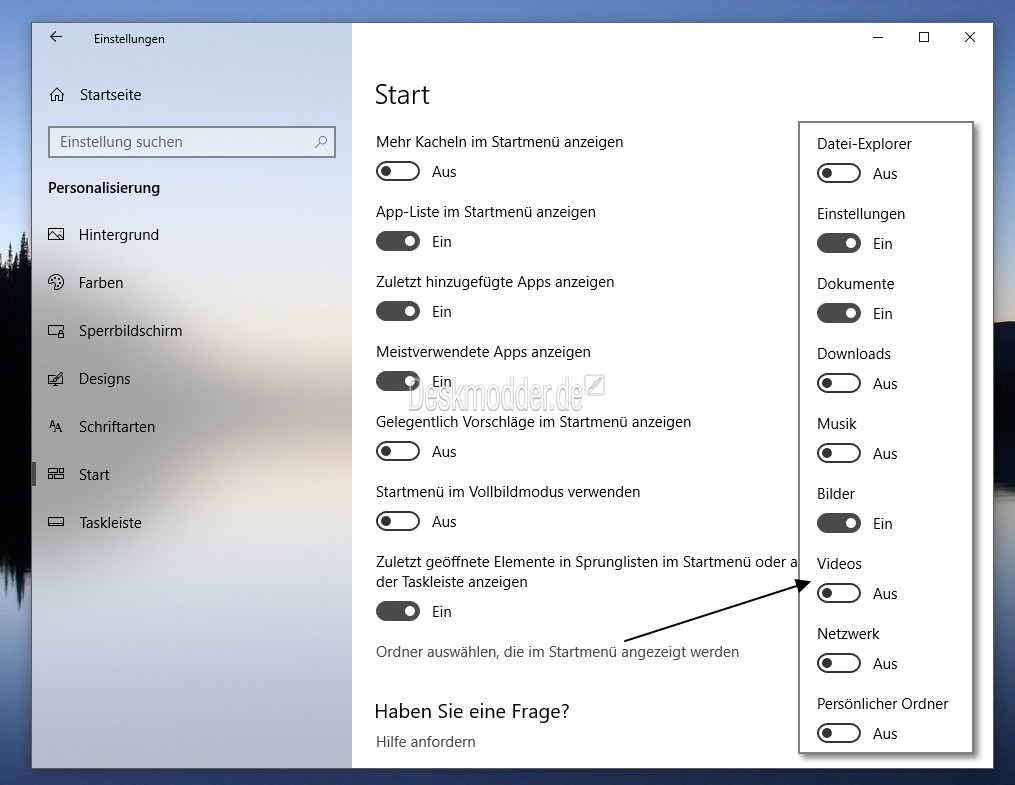Toggle Mehr Kacheln im Startmenü anzeigen

pyautogui.click(x=397, y=171)
